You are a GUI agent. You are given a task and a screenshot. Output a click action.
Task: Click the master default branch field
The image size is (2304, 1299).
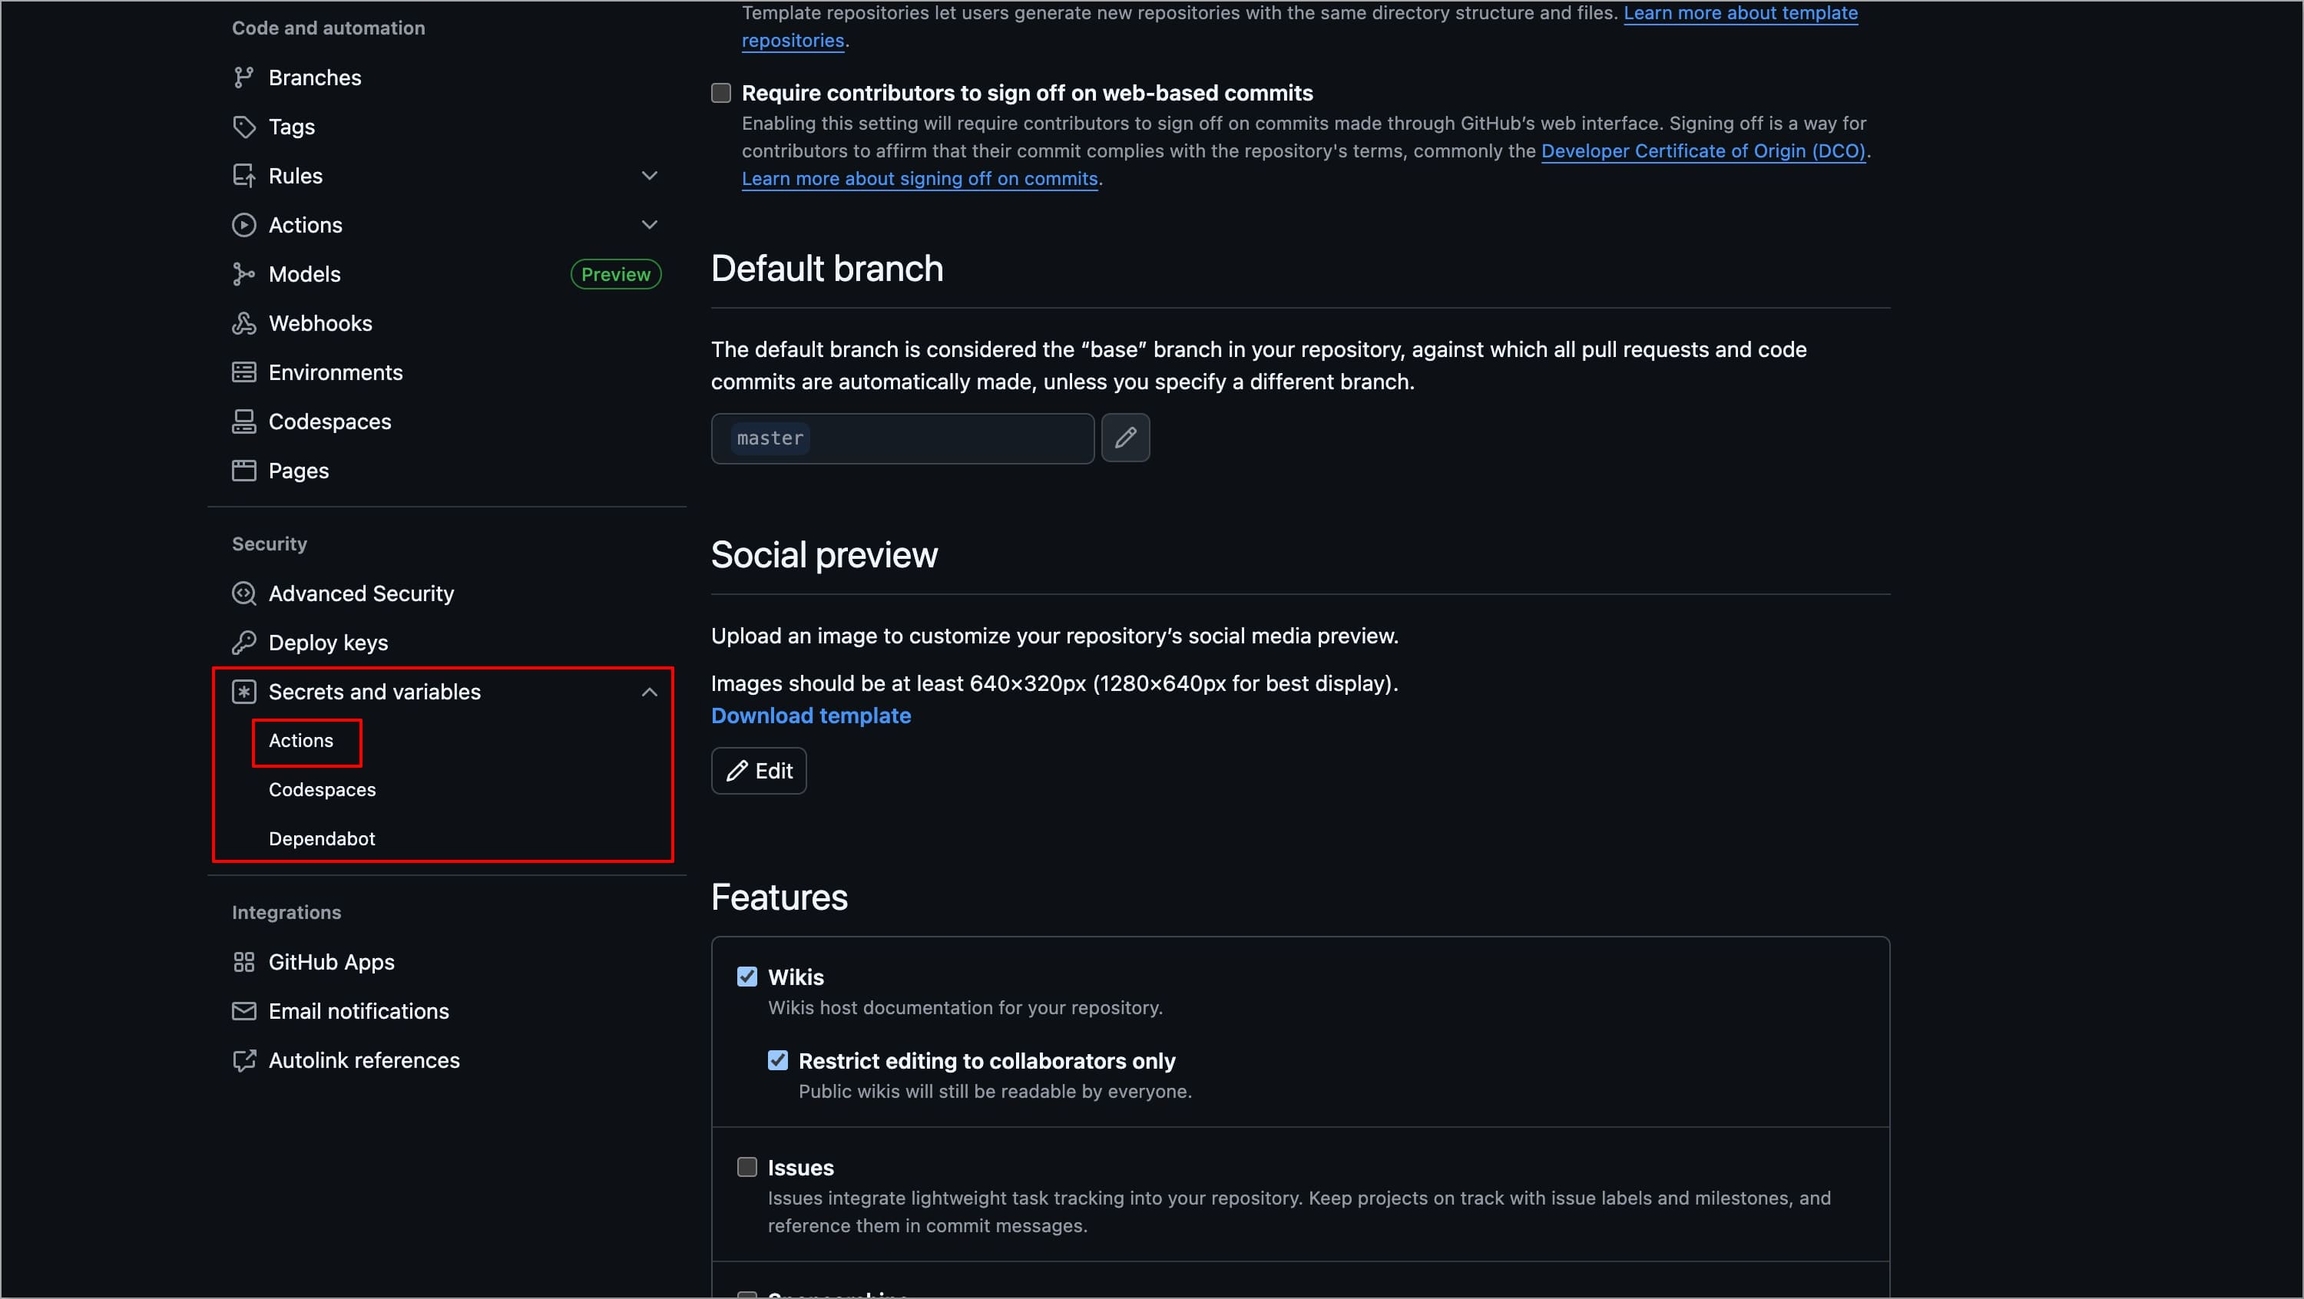point(901,438)
